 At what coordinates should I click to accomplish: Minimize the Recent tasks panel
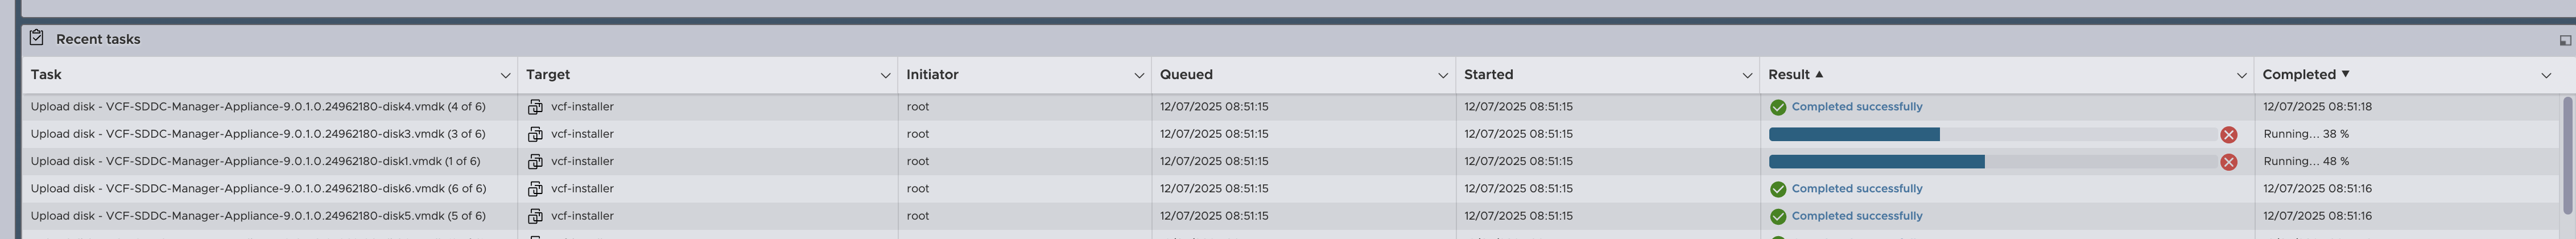point(2564,40)
